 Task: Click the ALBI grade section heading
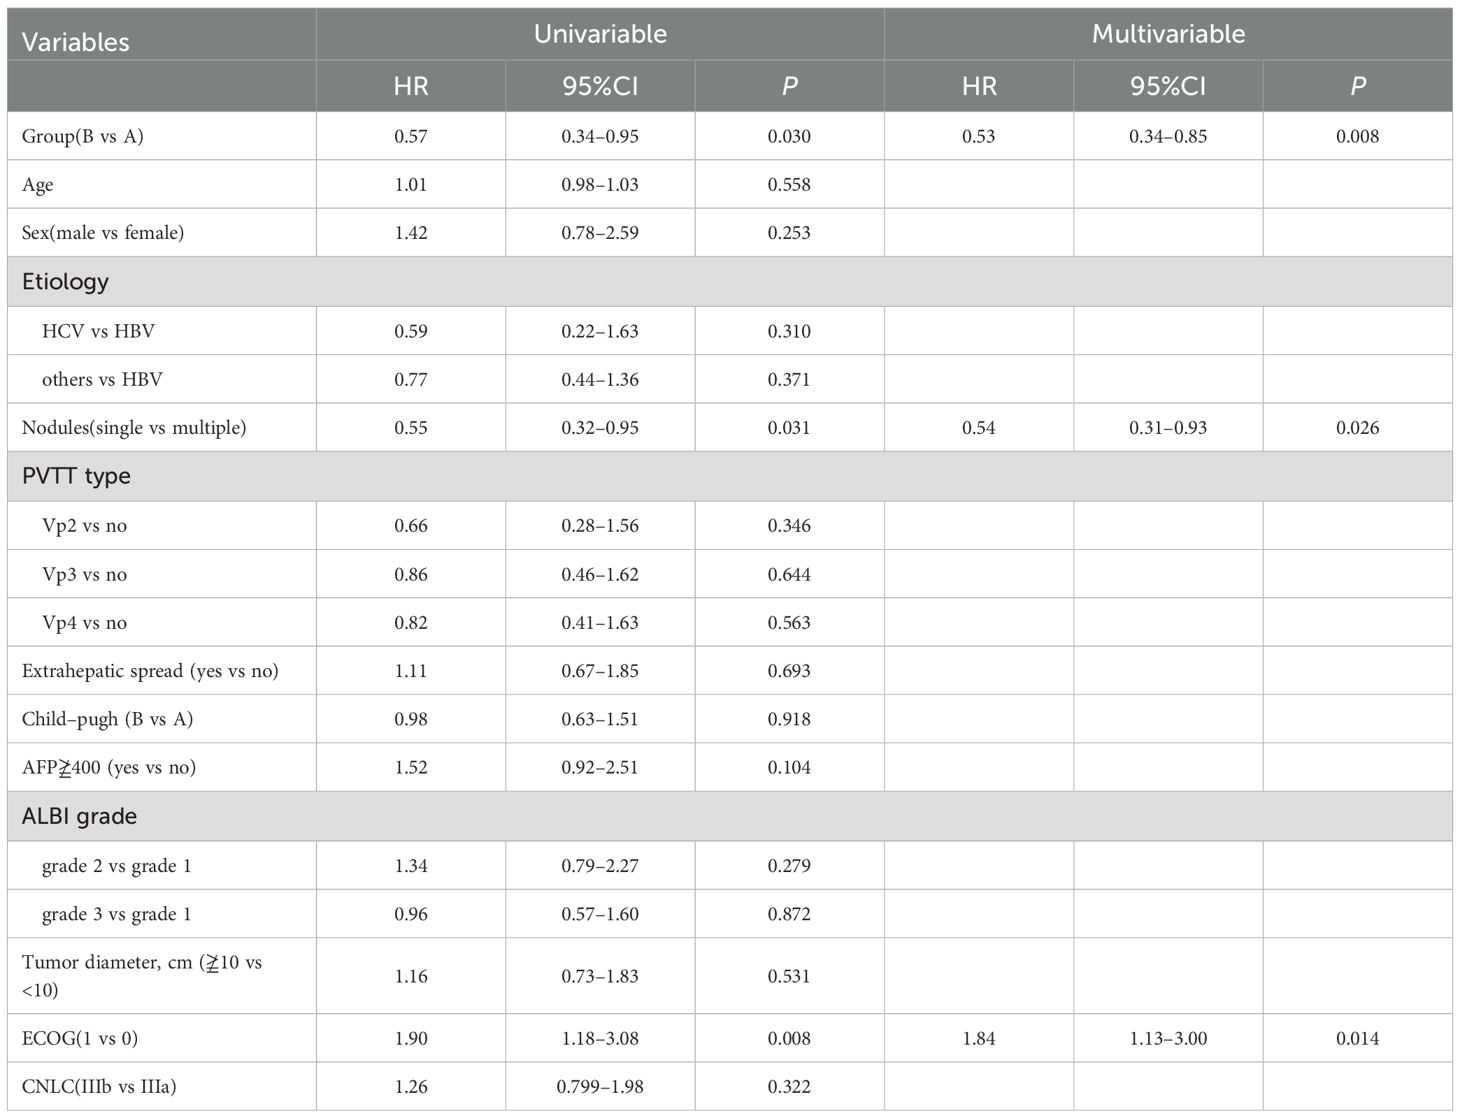point(79,816)
